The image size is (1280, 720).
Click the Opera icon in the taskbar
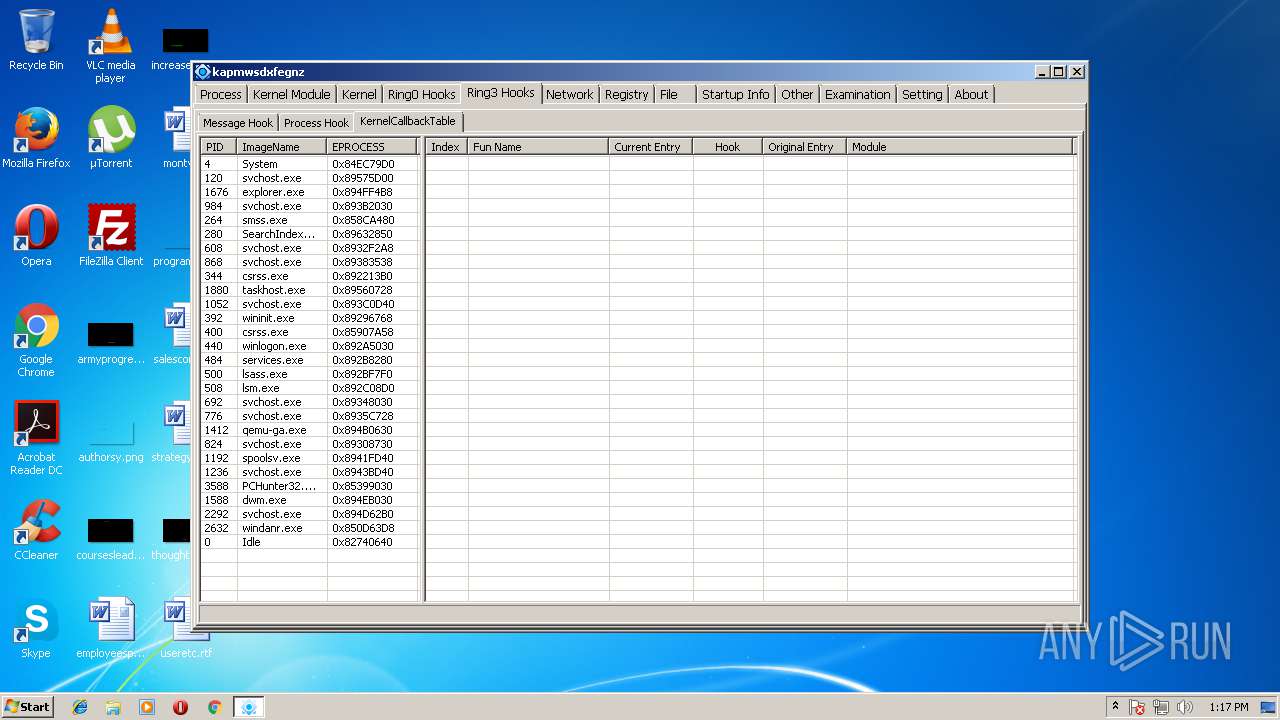180,707
